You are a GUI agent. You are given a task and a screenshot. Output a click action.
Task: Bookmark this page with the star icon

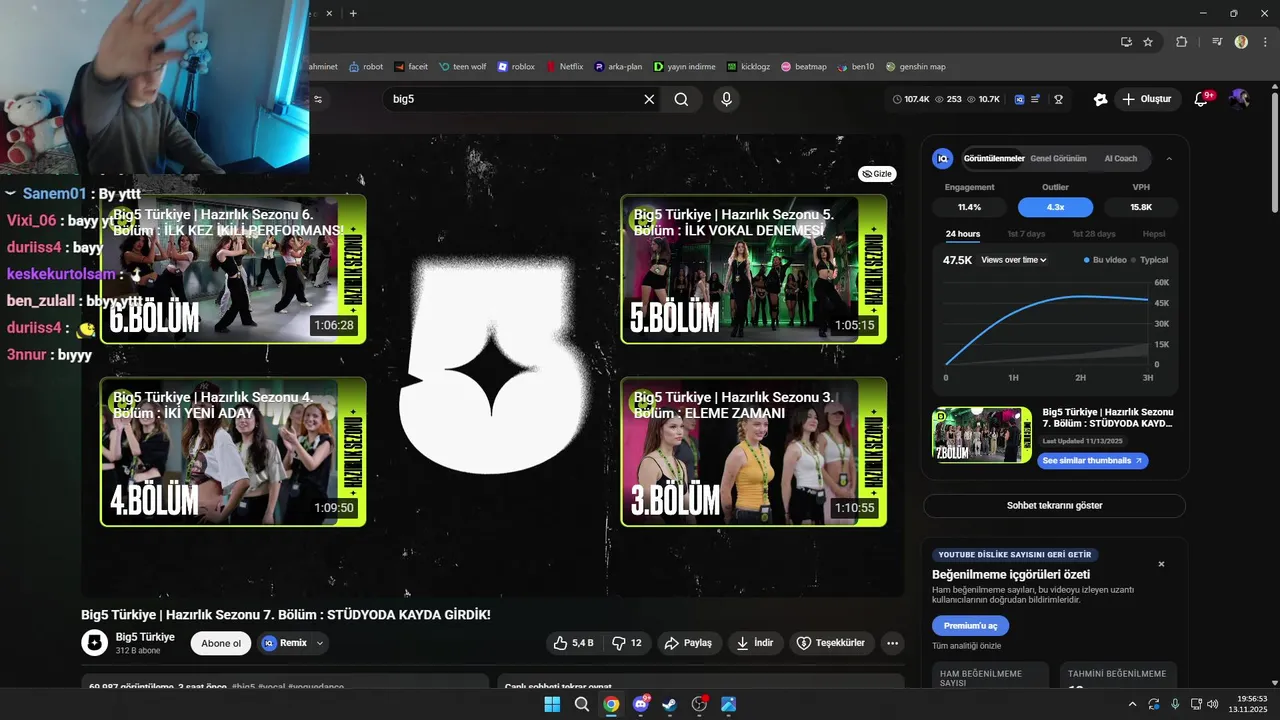tap(1148, 42)
